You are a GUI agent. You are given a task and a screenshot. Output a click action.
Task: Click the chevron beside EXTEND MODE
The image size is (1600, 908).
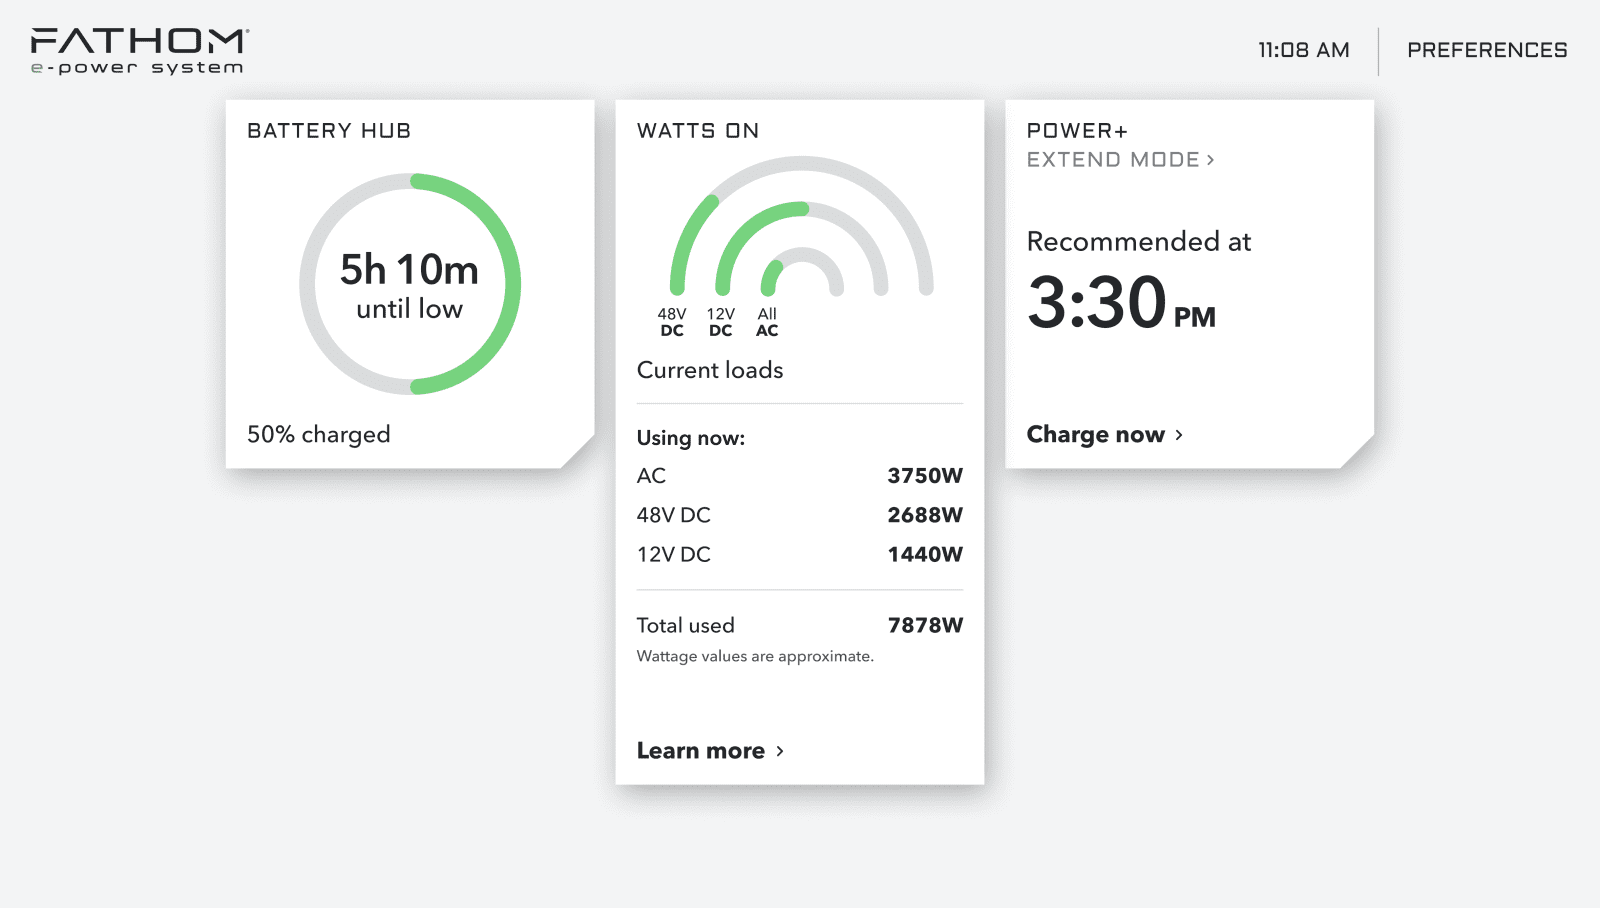point(1210,160)
